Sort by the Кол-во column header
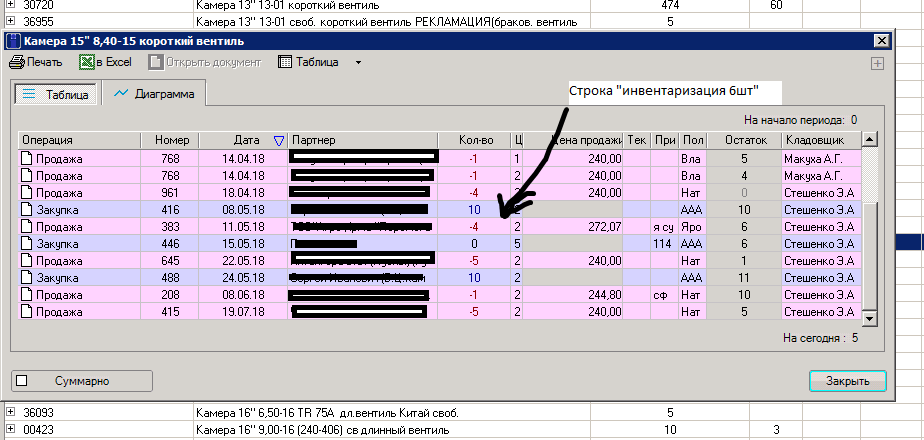 (474, 140)
